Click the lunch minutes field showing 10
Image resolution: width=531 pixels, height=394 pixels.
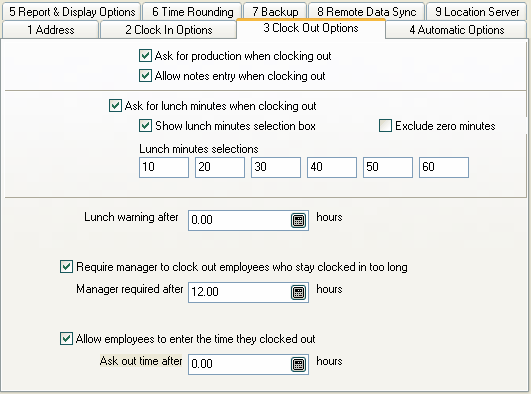click(x=164, y=167)
